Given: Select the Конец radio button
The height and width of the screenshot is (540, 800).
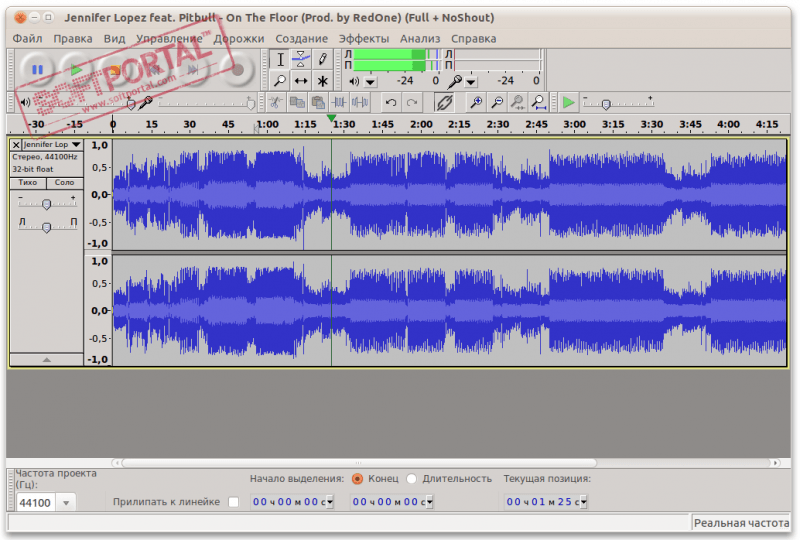Looking at the screenshot, I should 357,479.
